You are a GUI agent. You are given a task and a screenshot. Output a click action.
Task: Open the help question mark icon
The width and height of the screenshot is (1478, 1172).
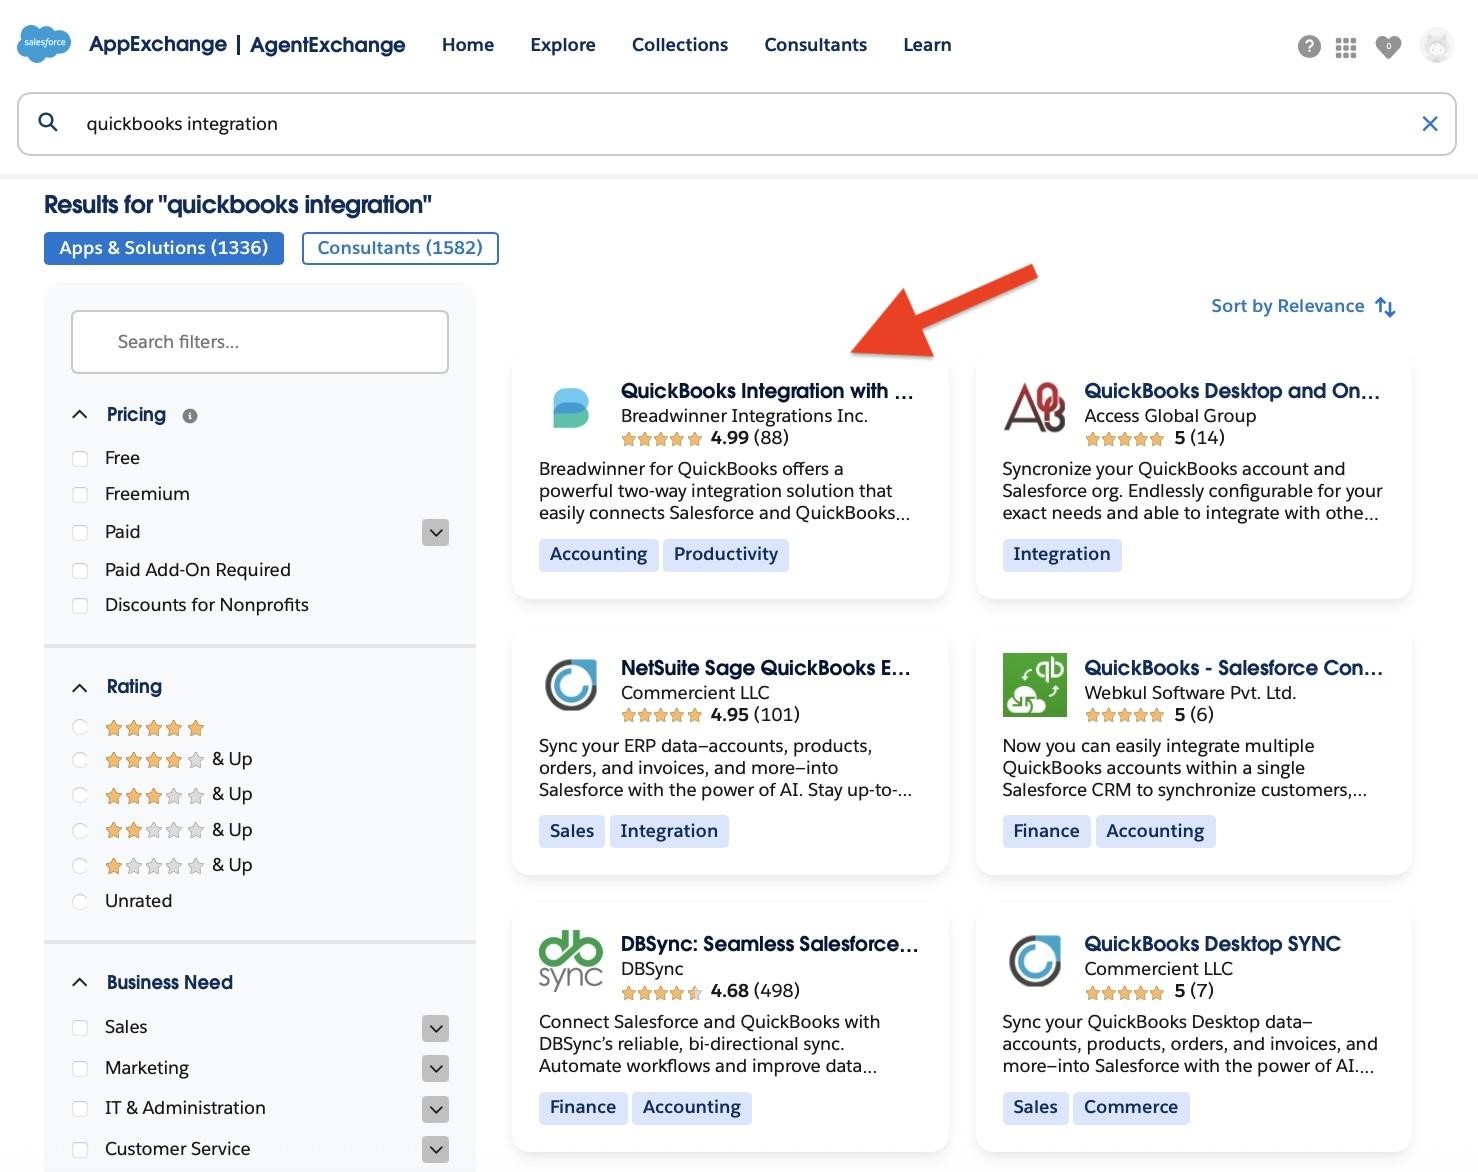(1309, 46)
